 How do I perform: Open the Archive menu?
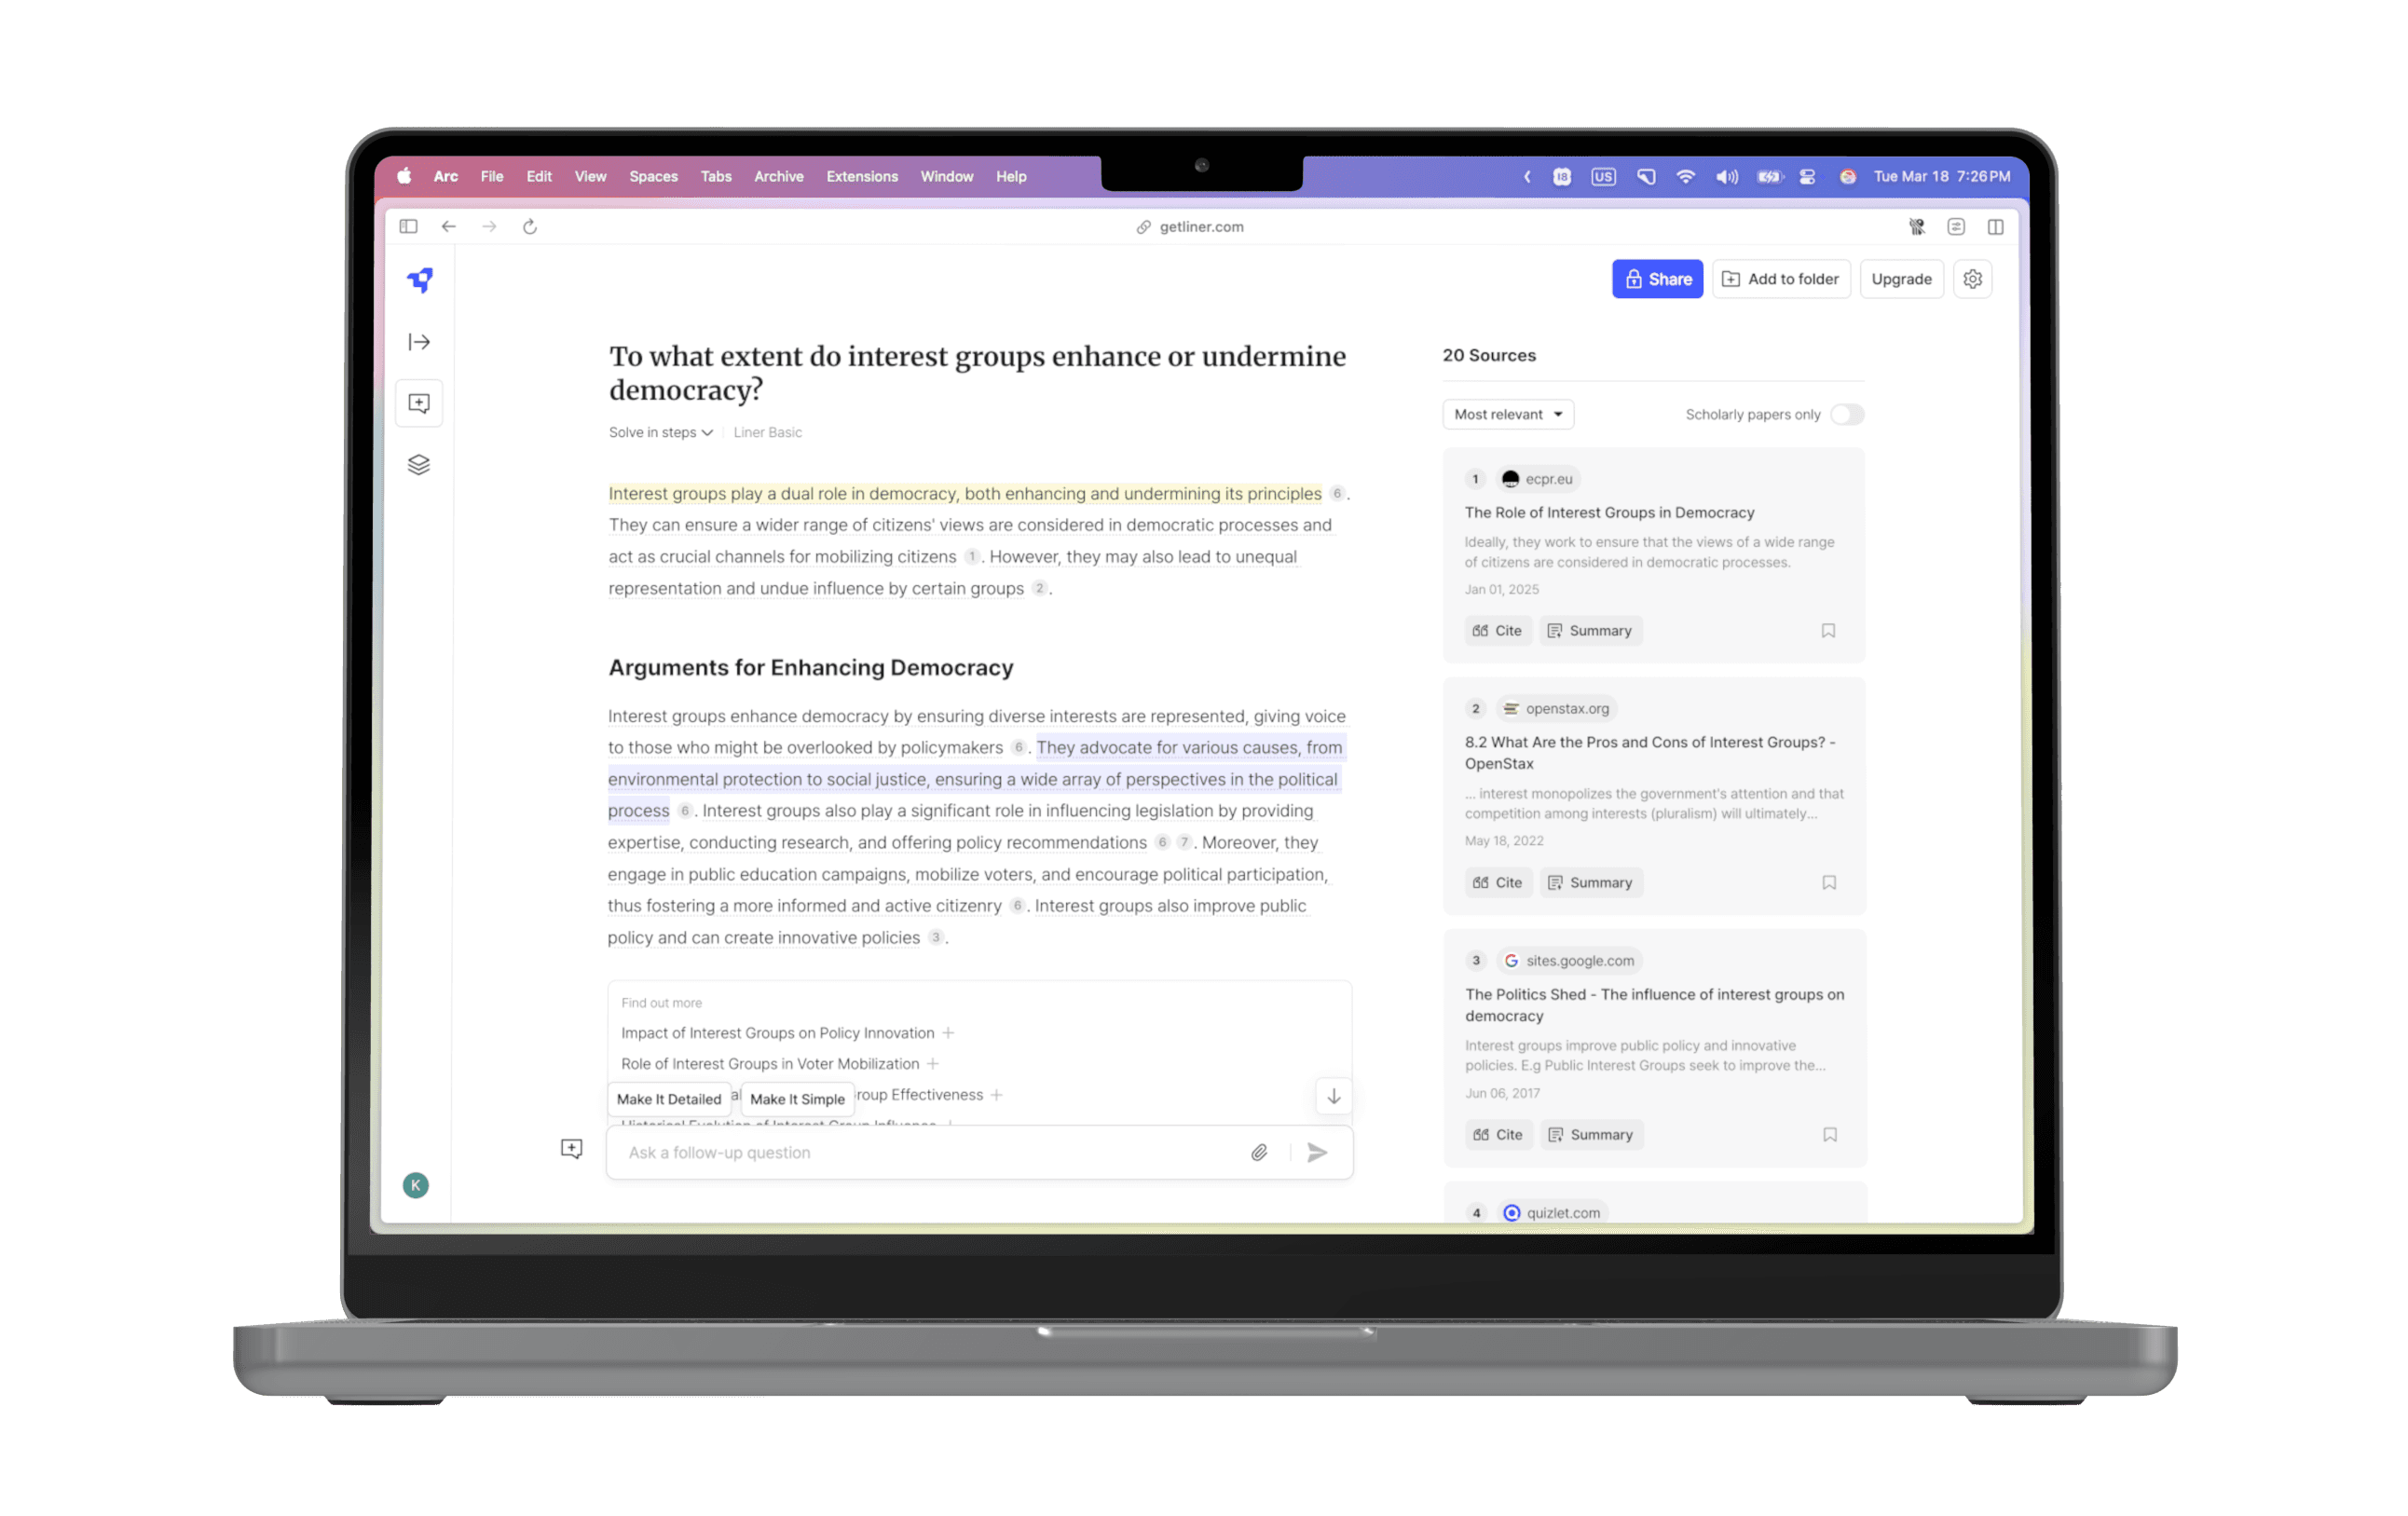pos(778,176)
